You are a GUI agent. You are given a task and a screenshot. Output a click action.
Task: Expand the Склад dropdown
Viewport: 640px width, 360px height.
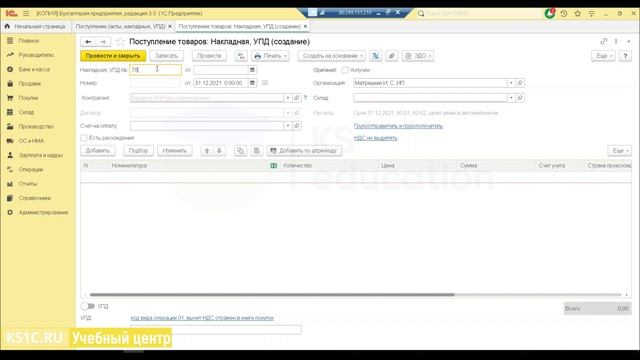point(511,98)
